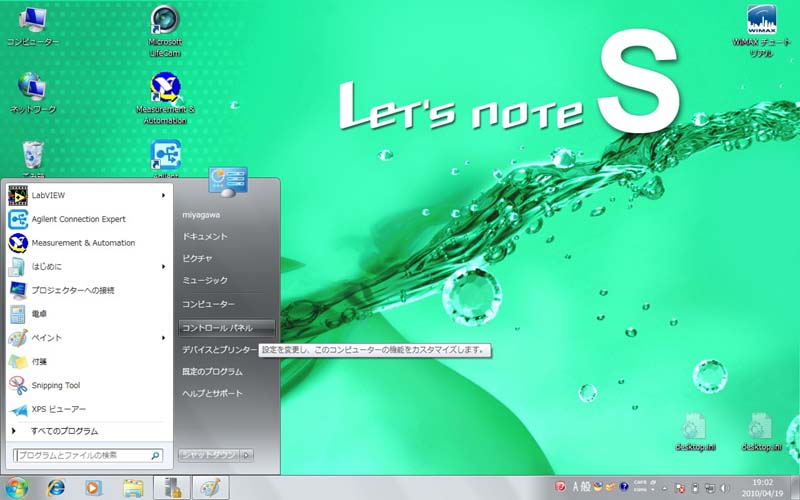
Task: Open the 付箋 sticky notes
Action: click(x=88, y=361)
